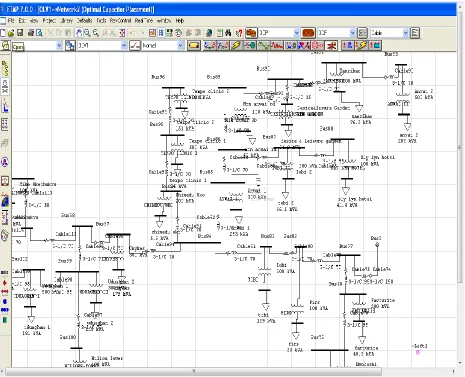
Task: Click the red waveform study mode icon
Action: pos(277,45)
